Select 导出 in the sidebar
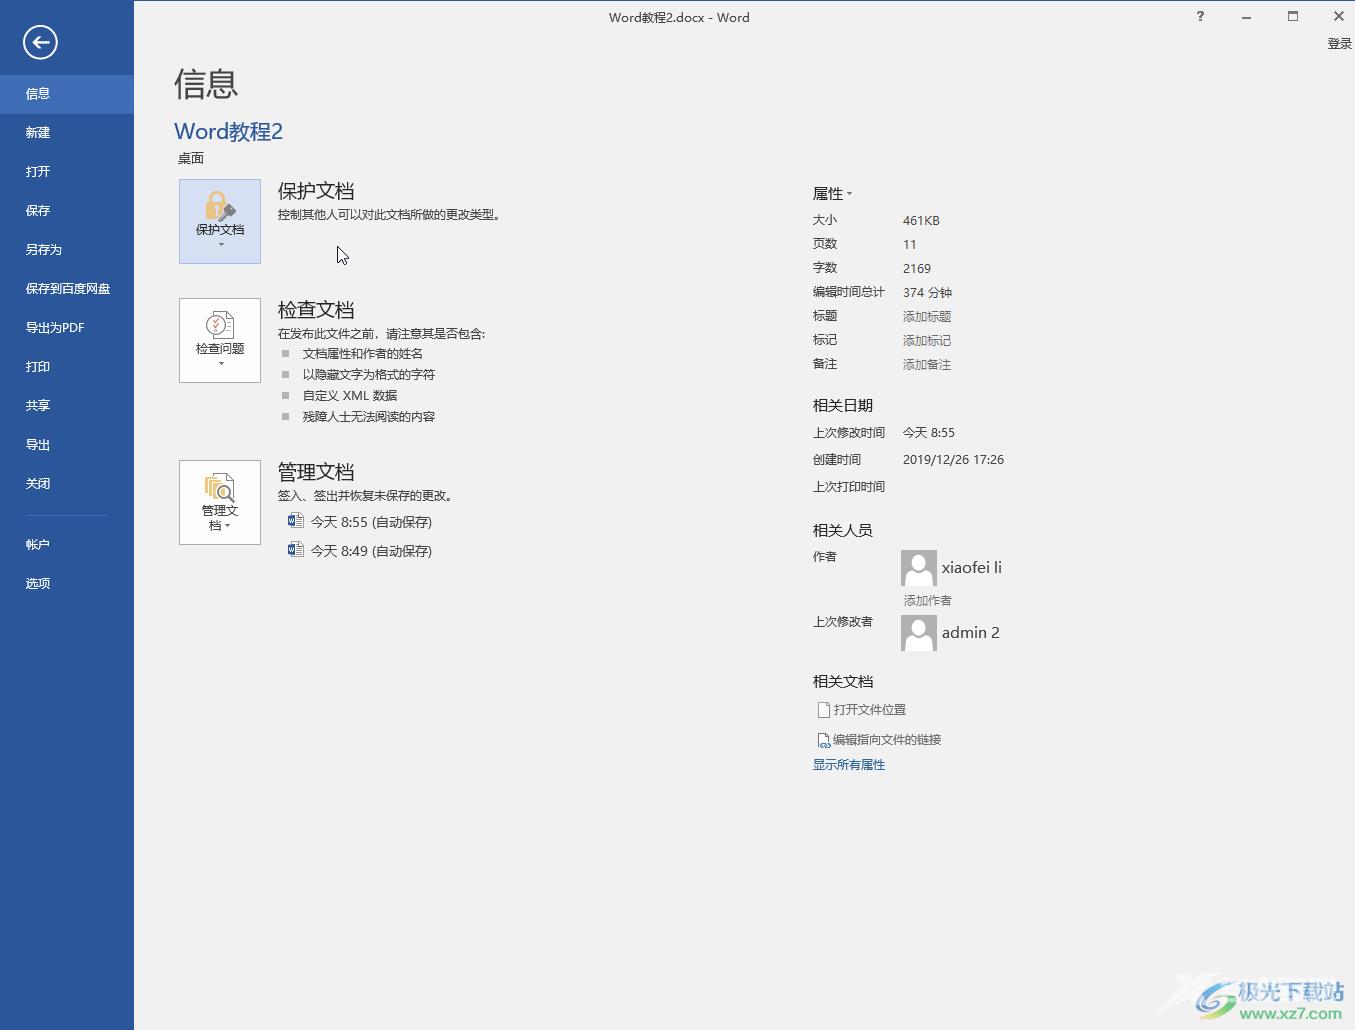Image resolution: width=1355 pixels, height=1030 pixels. coord(67,445)
